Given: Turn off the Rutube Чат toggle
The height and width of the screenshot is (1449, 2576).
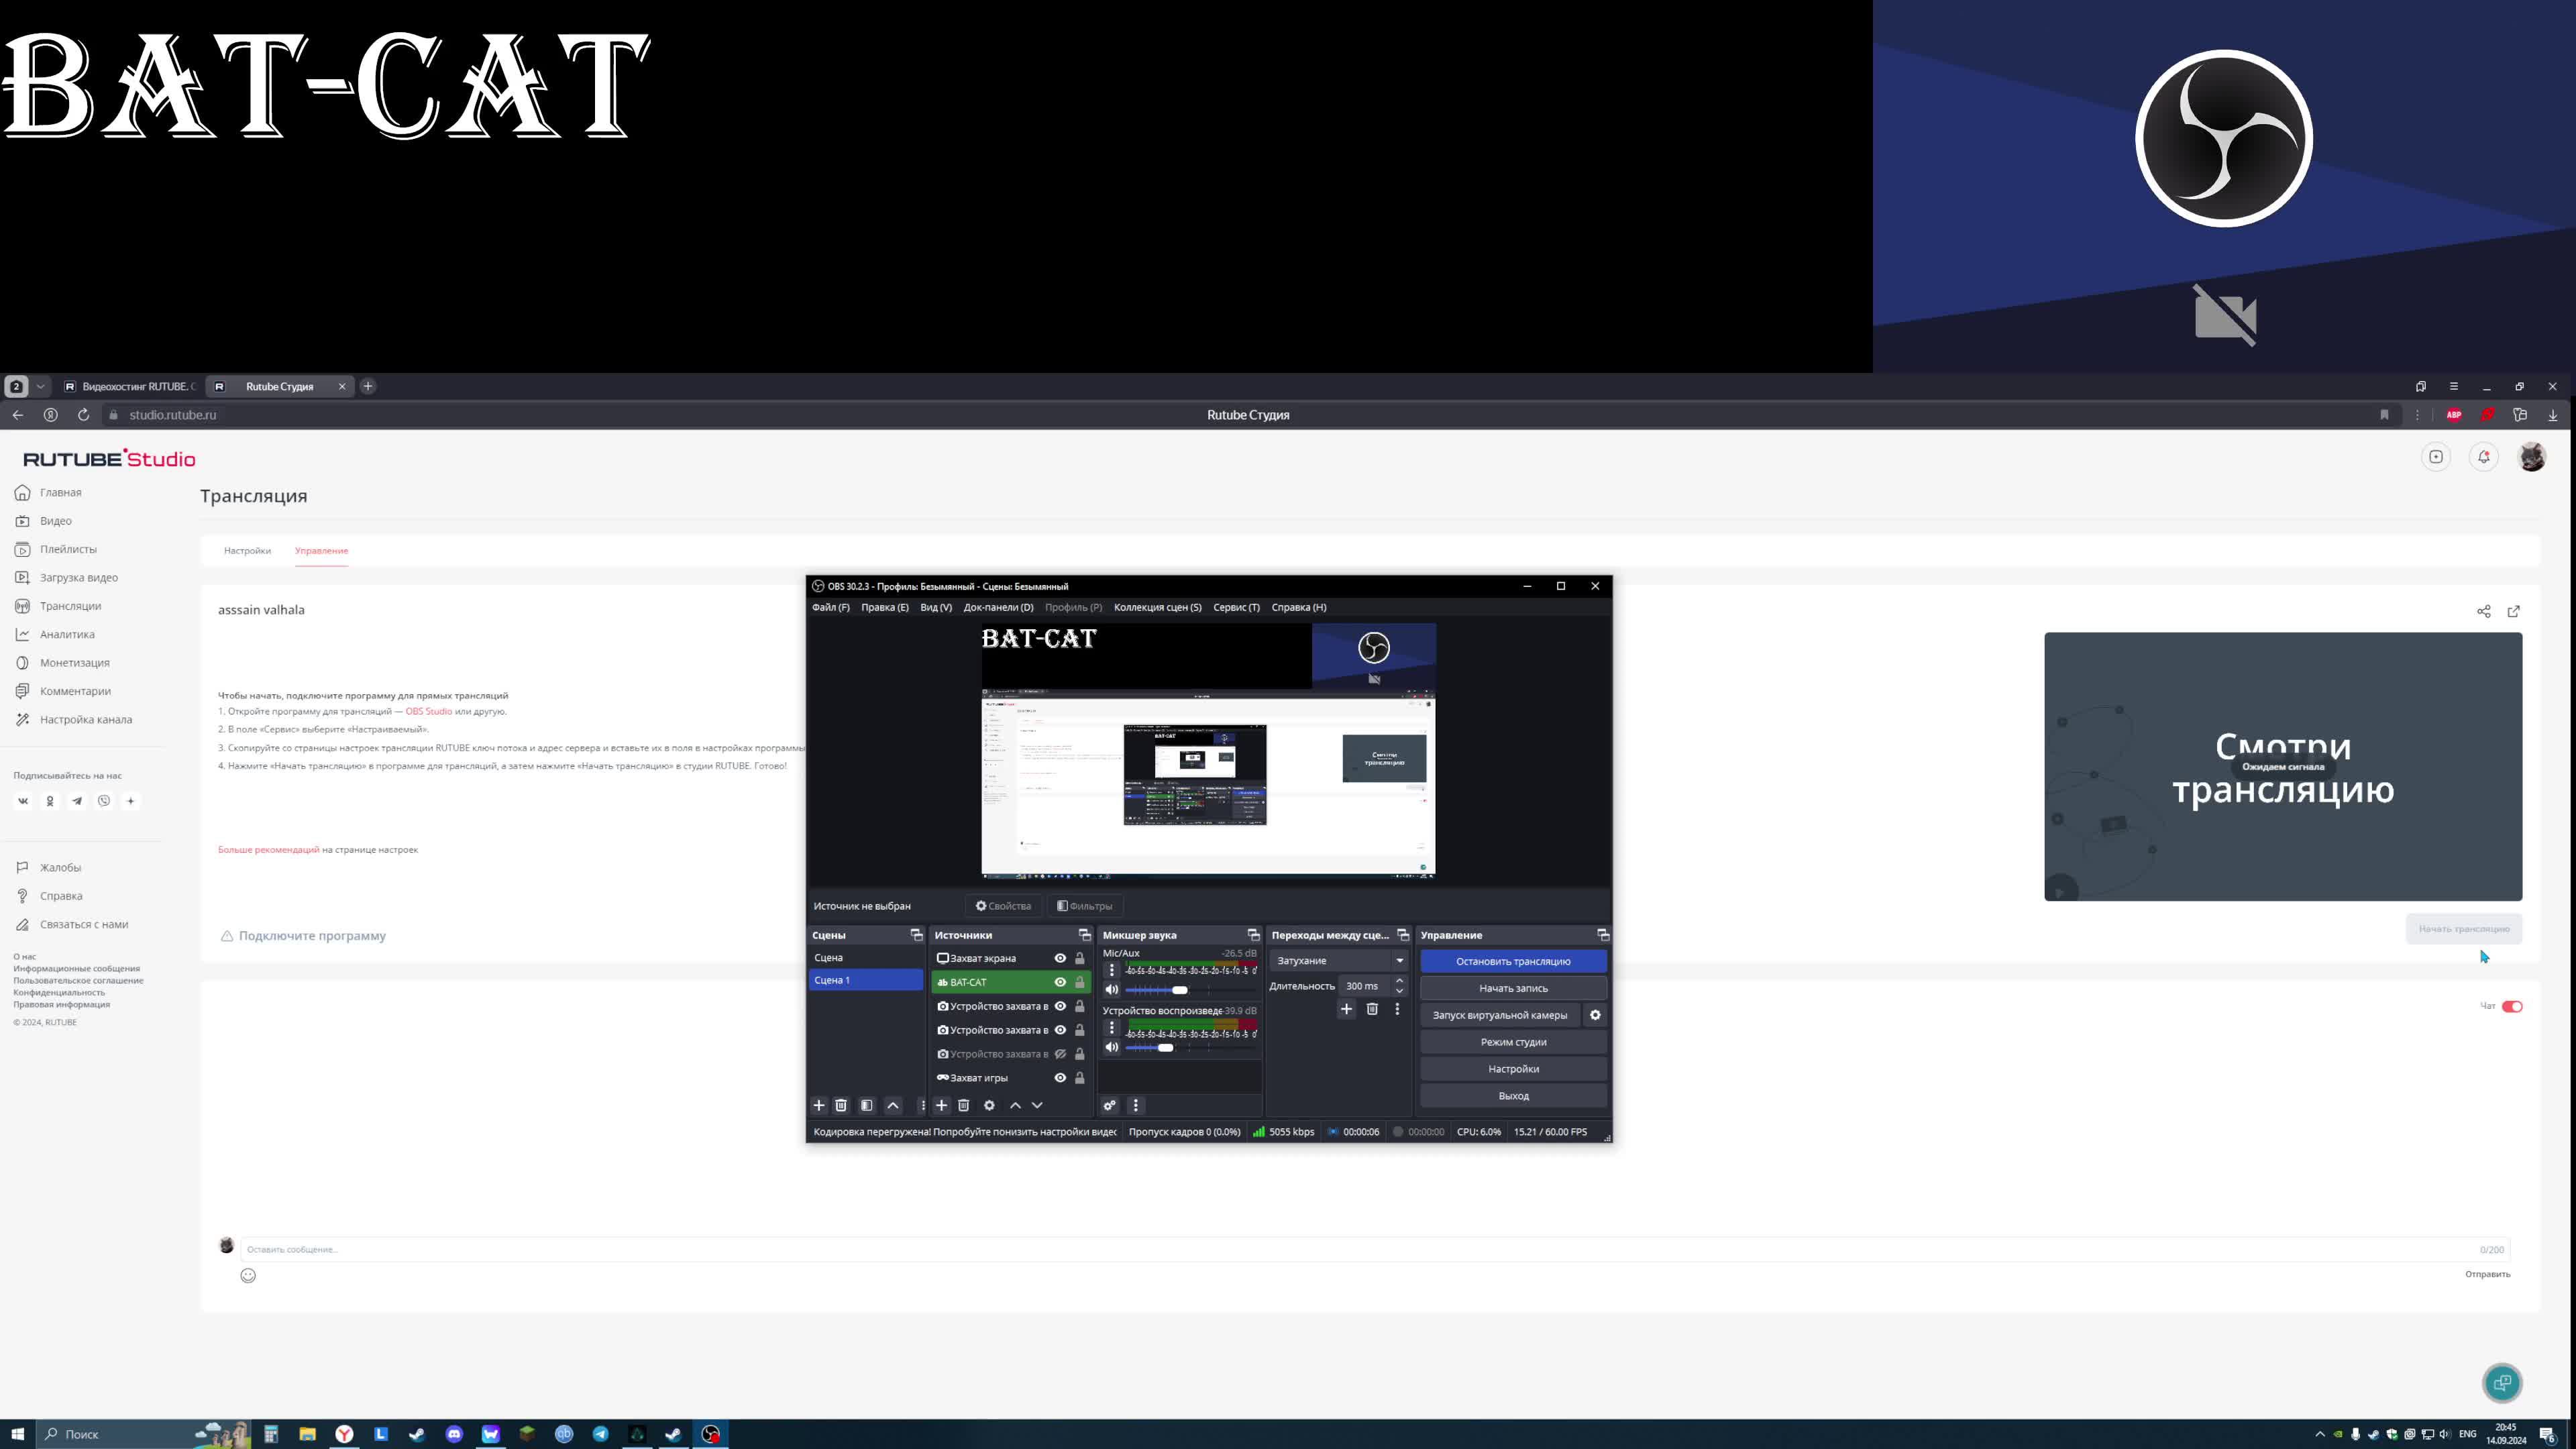Looking at the screenshot, I should tap(2512, 1006).
